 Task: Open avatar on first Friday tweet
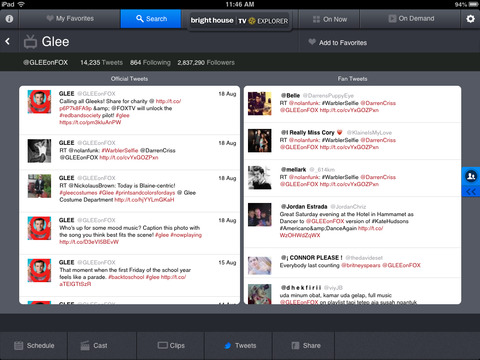[x=39, y=270]
